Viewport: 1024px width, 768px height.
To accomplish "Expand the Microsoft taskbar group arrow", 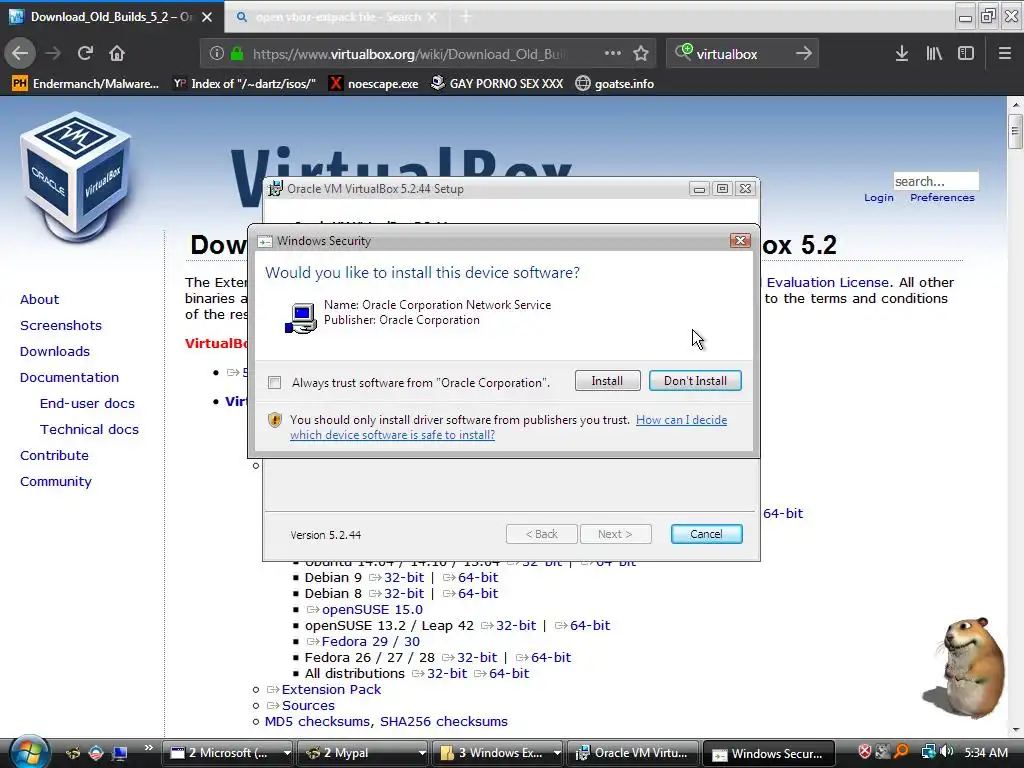I will [286, 753].
